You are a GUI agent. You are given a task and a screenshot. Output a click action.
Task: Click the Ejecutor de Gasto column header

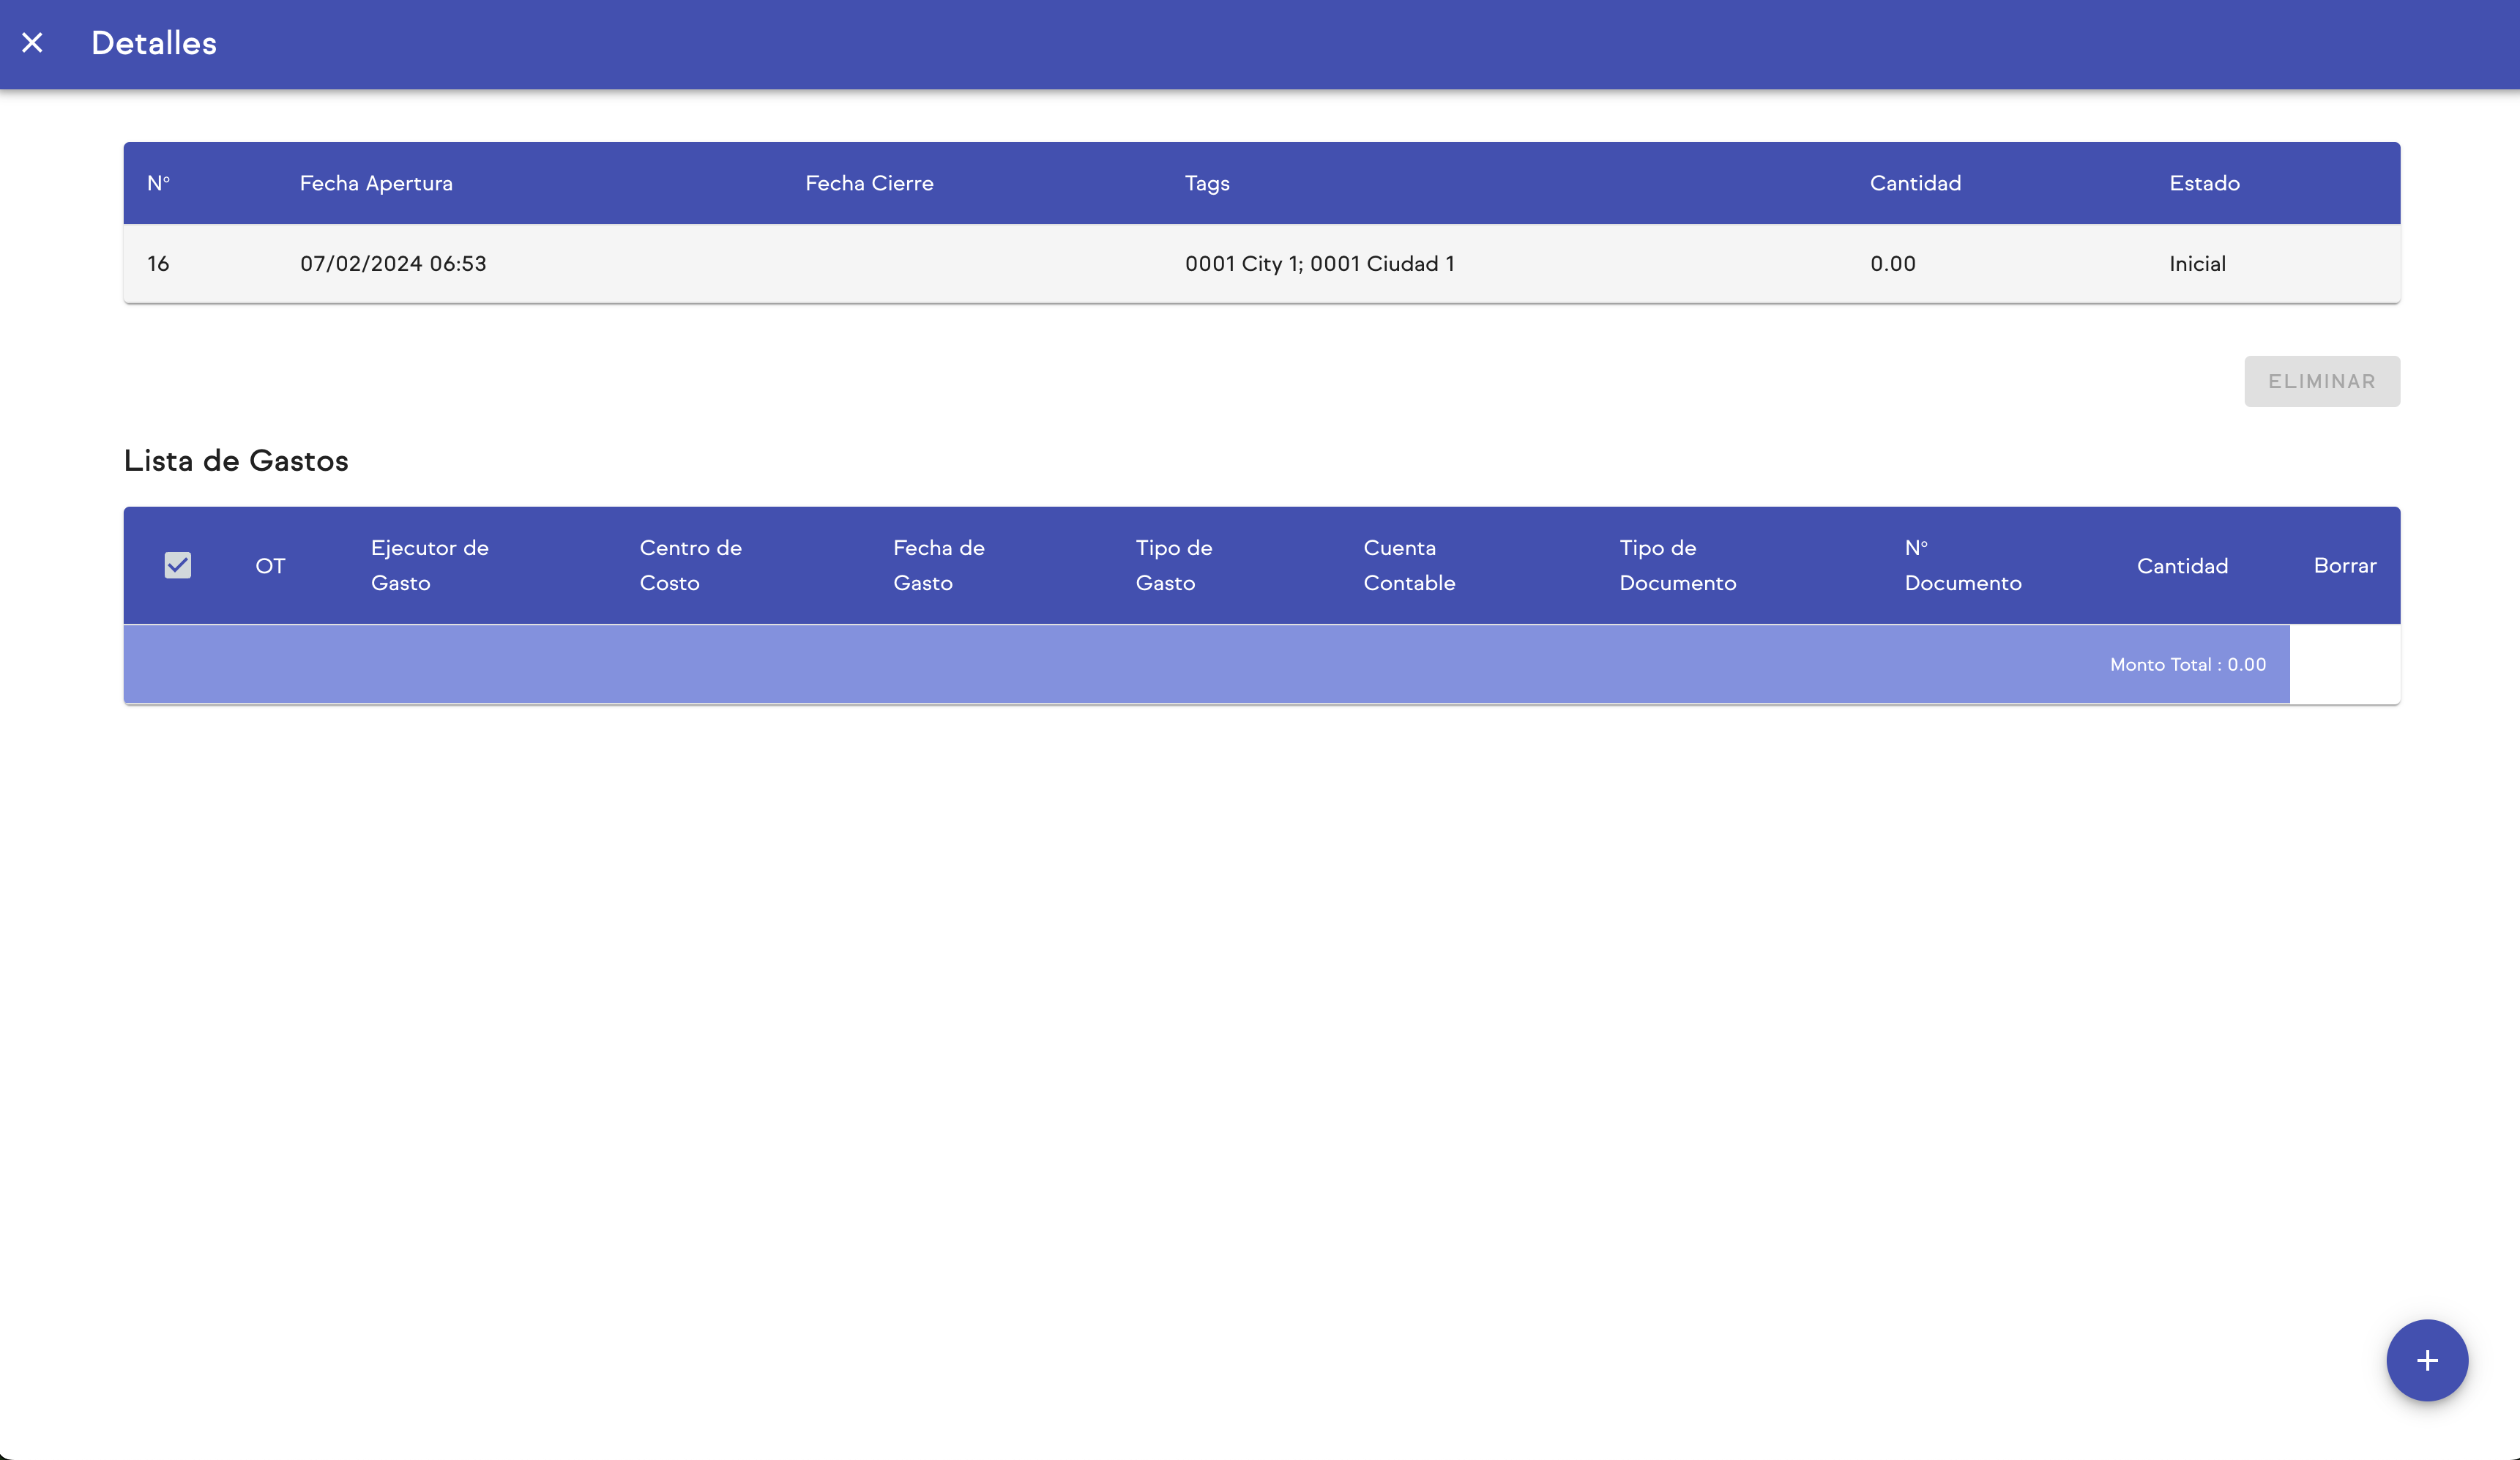[429, 565]
